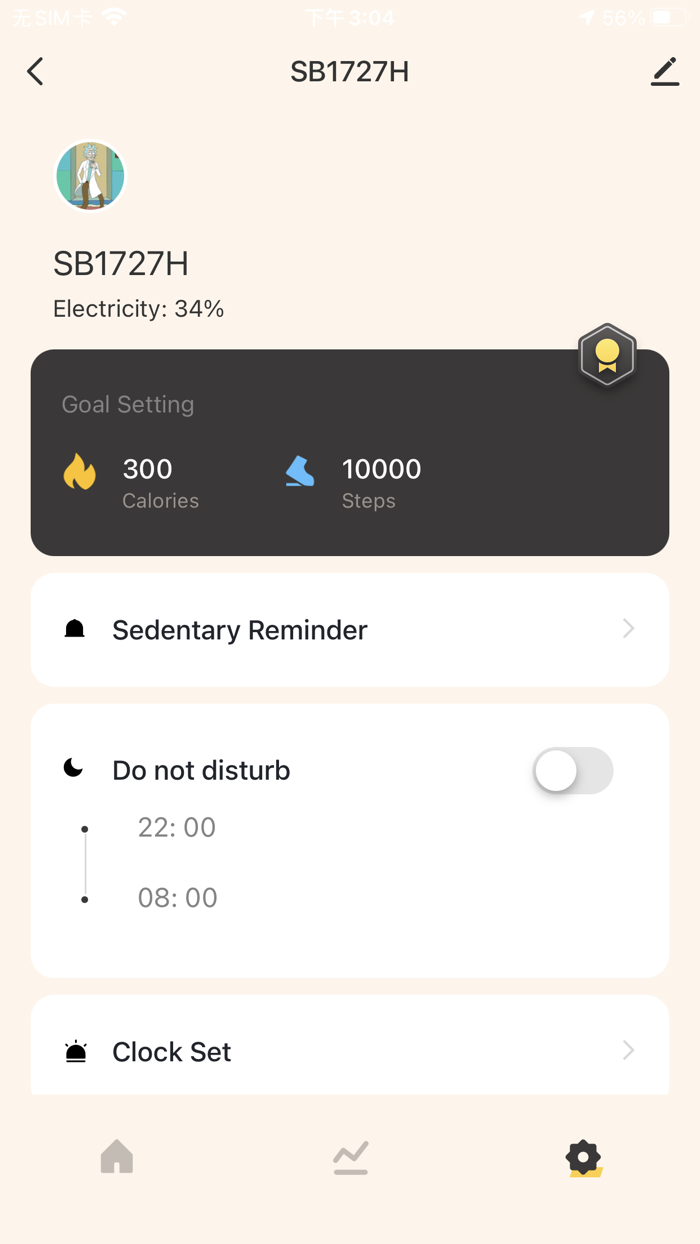
Task: Open the medal badge on Goal Setting card
Action: pyautogui.click(x=607, y=355)
